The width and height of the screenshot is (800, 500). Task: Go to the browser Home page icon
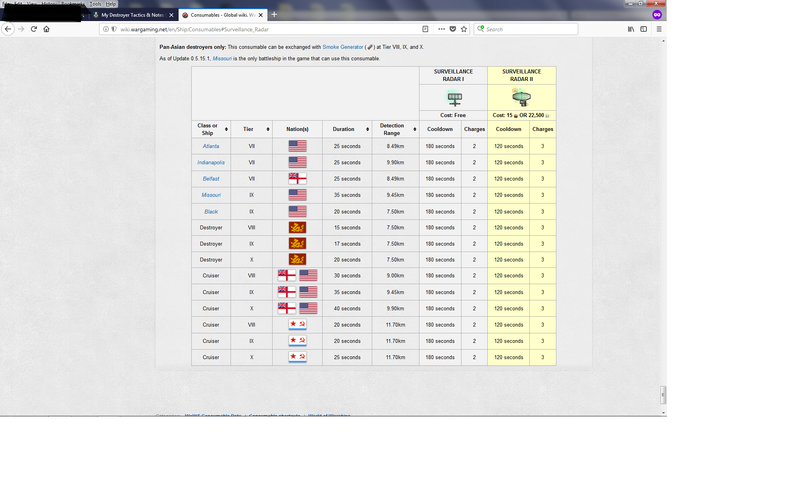tap(46, 29)
